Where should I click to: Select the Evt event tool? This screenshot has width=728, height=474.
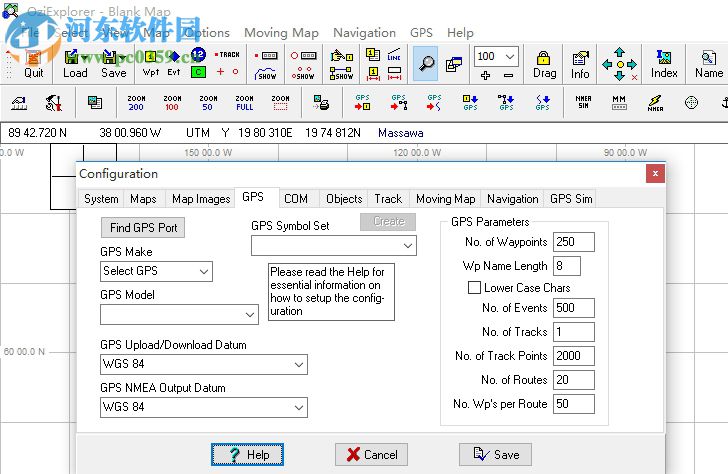(x=174, y=64)
